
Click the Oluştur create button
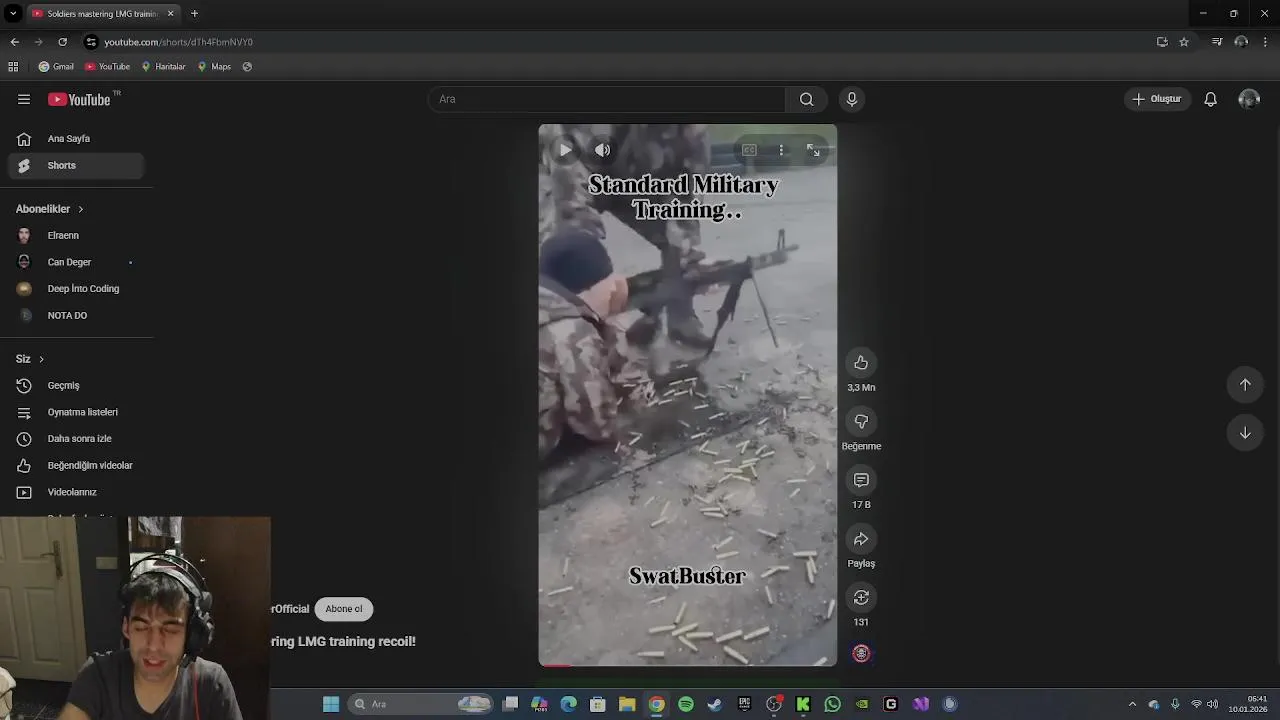click(x=1157, y=99)
